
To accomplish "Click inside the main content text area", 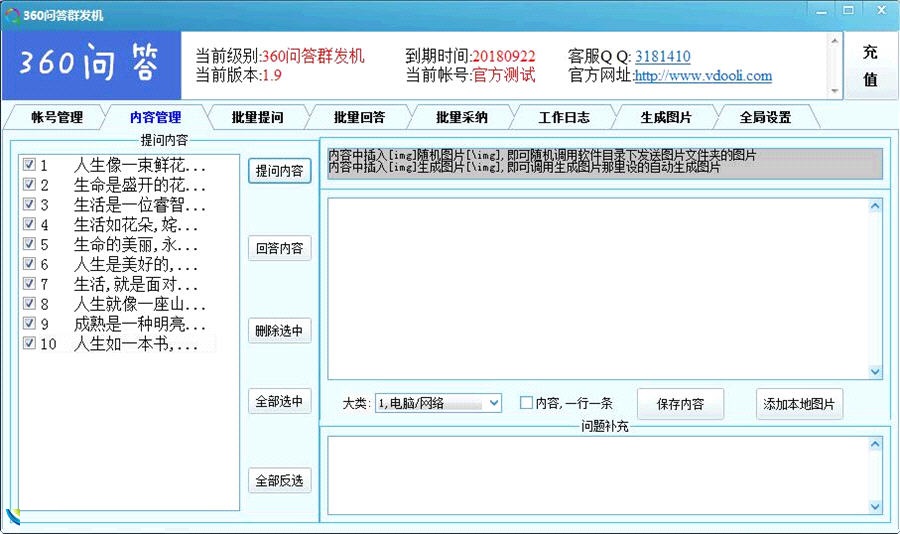I will click(x=598, y=288).
